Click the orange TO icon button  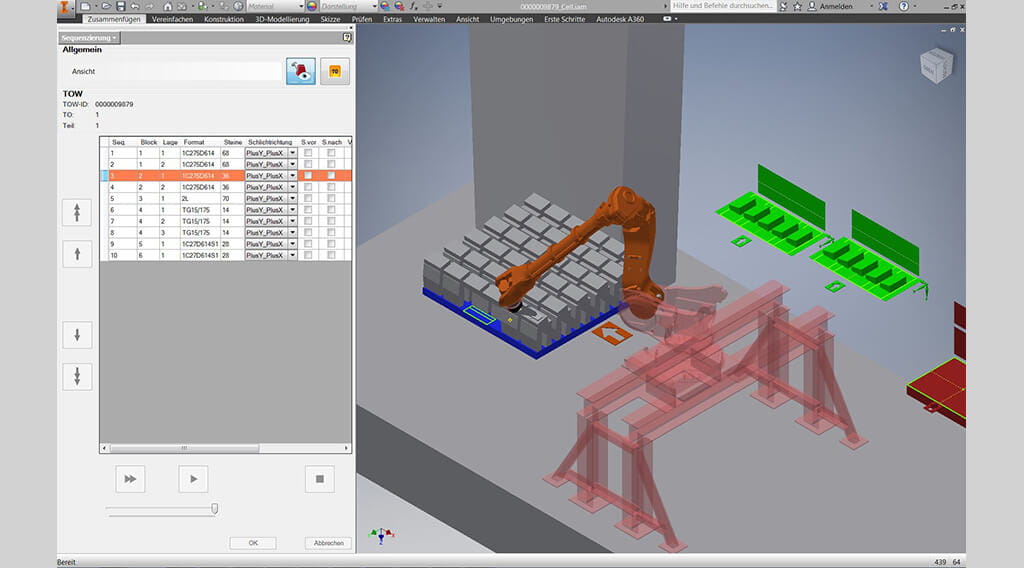click(x=335, y=71)
